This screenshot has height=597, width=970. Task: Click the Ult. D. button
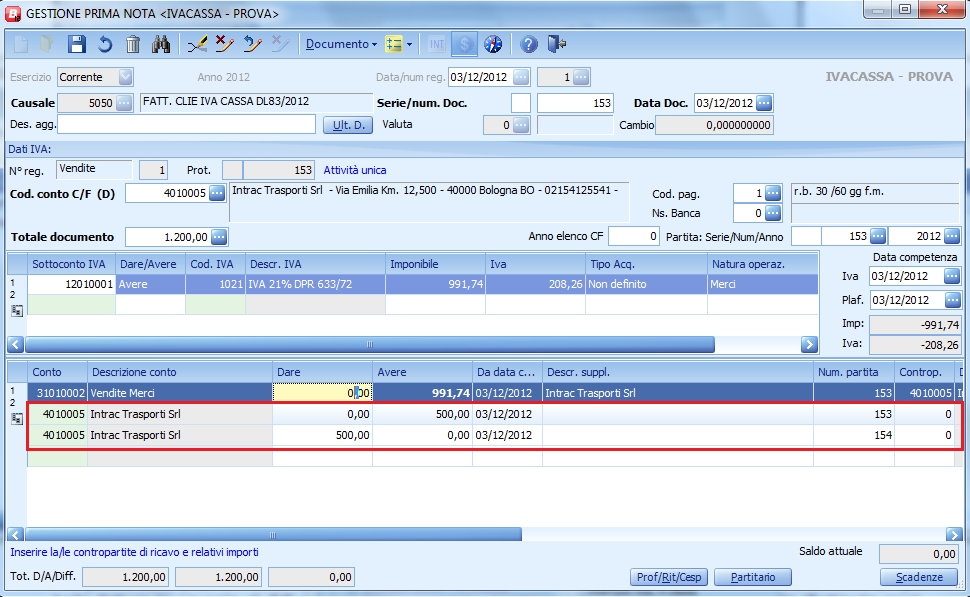pyautogui.click(x=347, y=125)
